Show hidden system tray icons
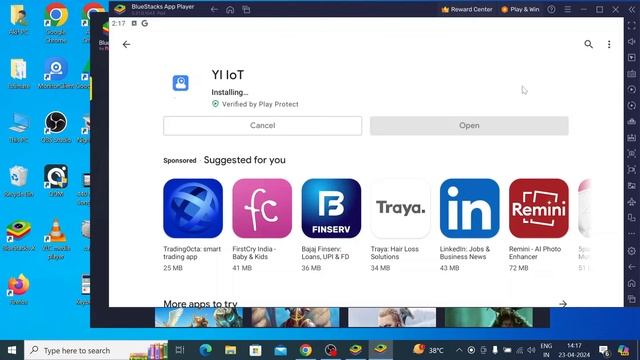 coord(459,350)
